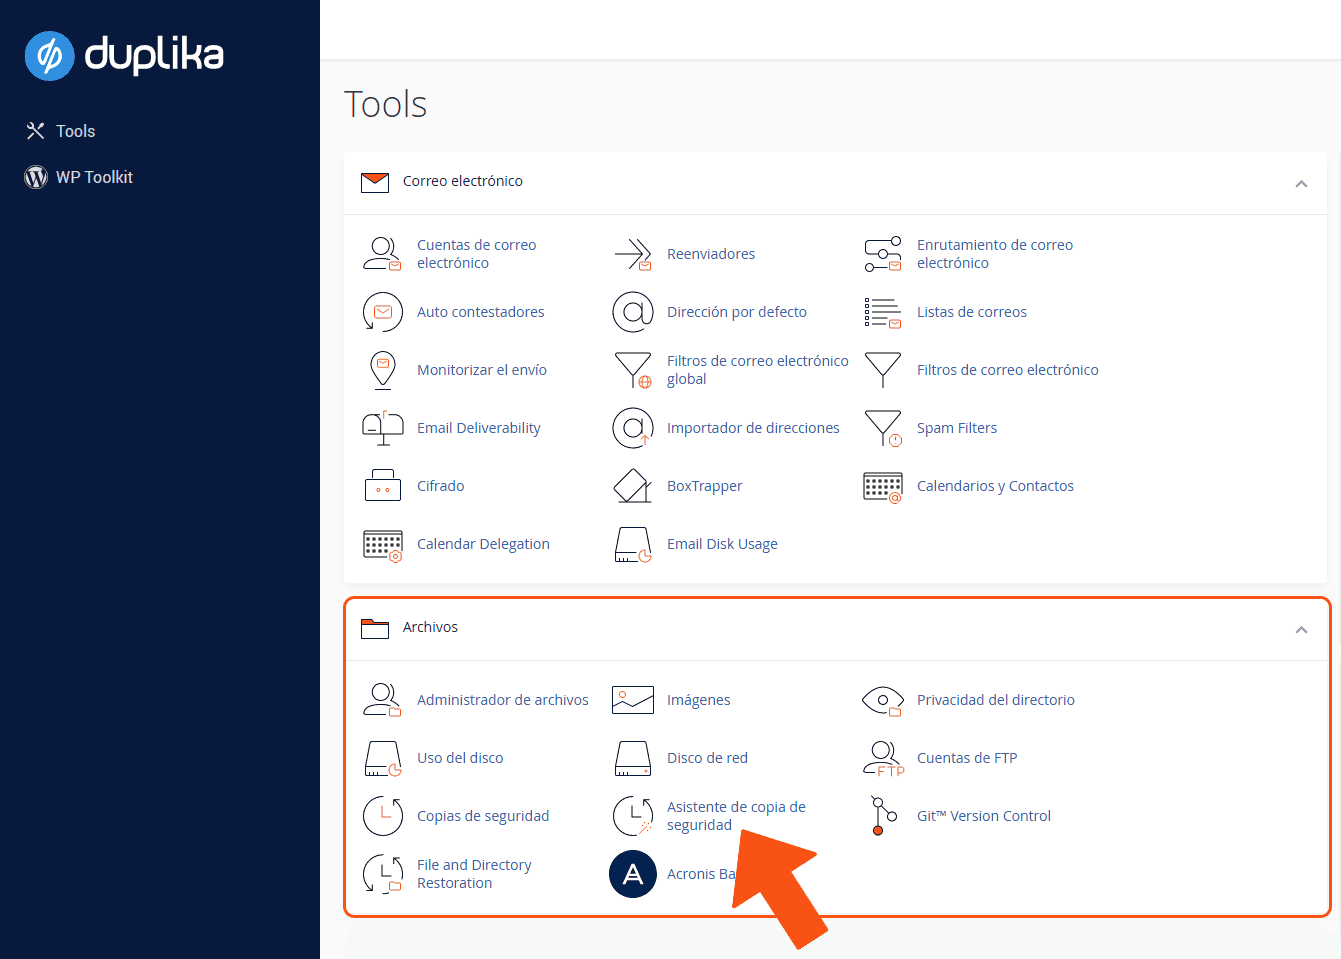Open the BoxTrapper icon
This screenshot has width=1341, height=959.
point(632,486)
